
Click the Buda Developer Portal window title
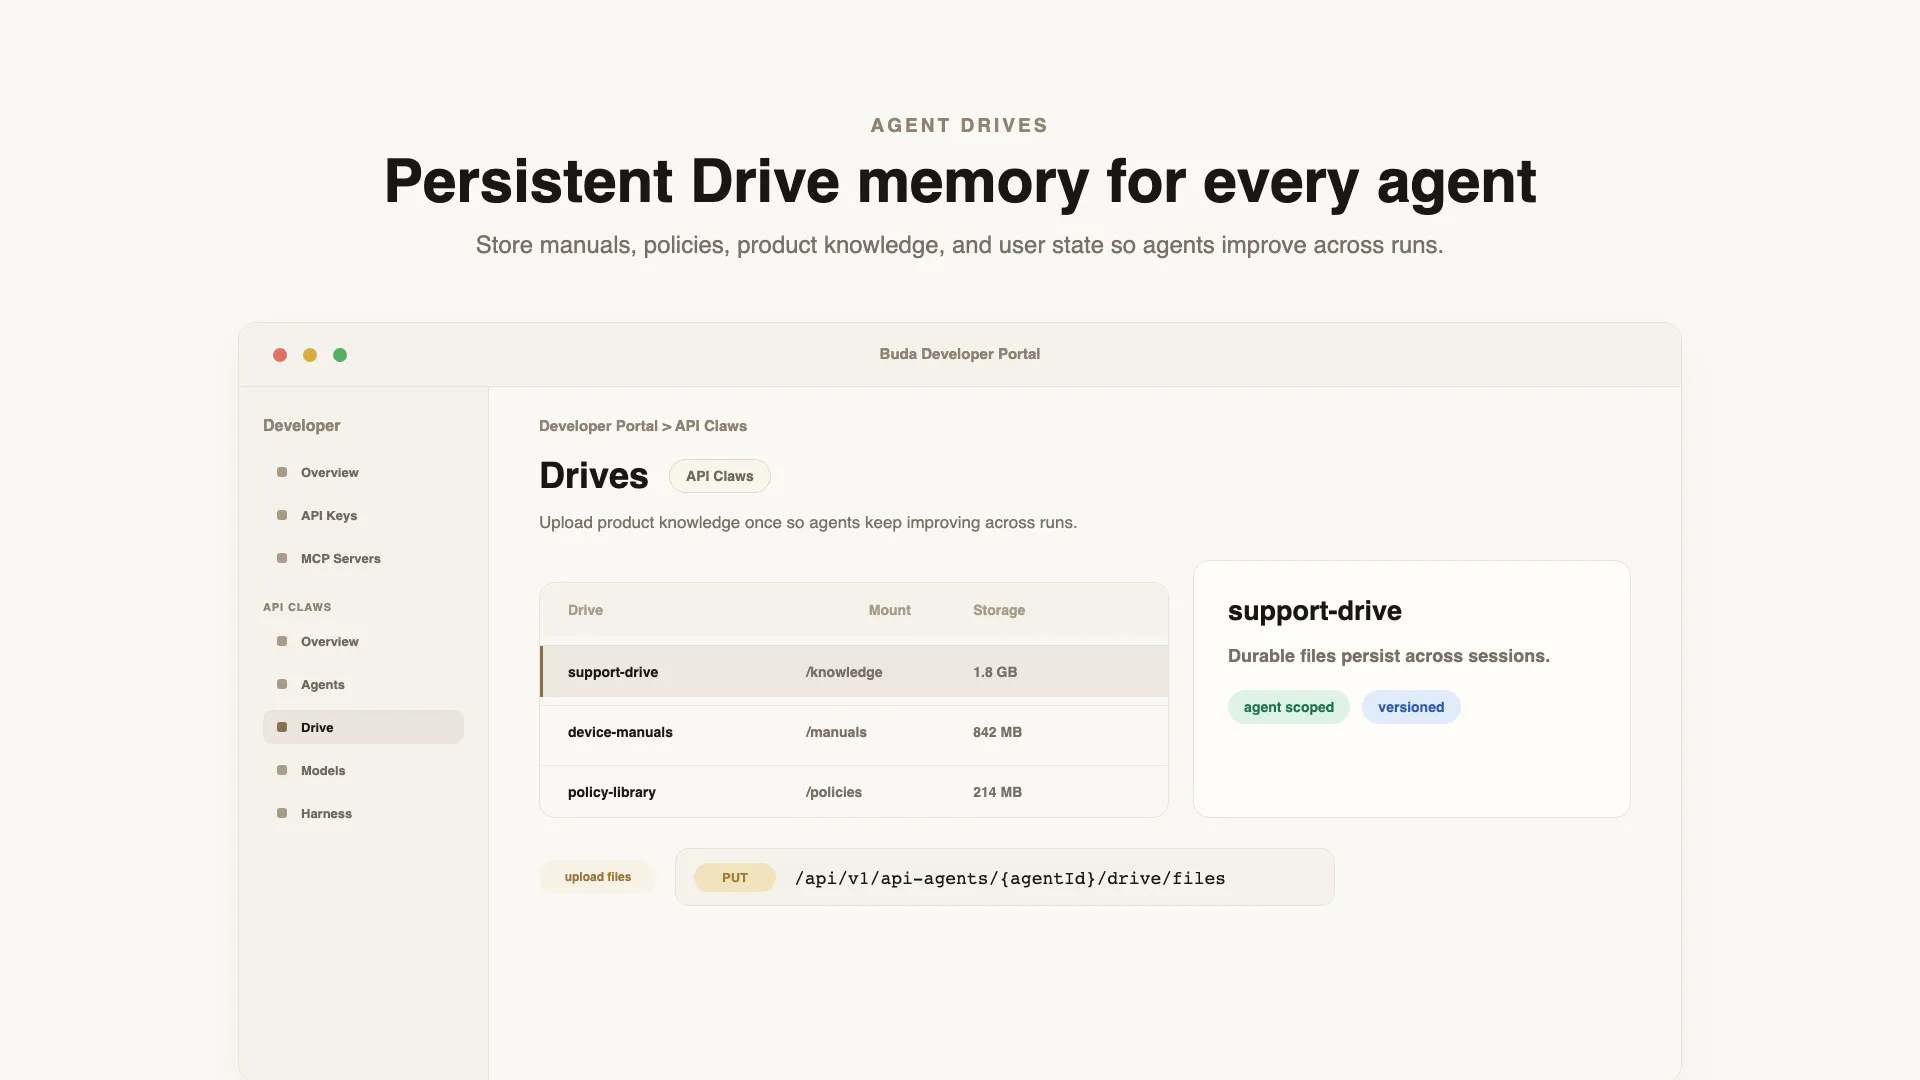[960, 354]
